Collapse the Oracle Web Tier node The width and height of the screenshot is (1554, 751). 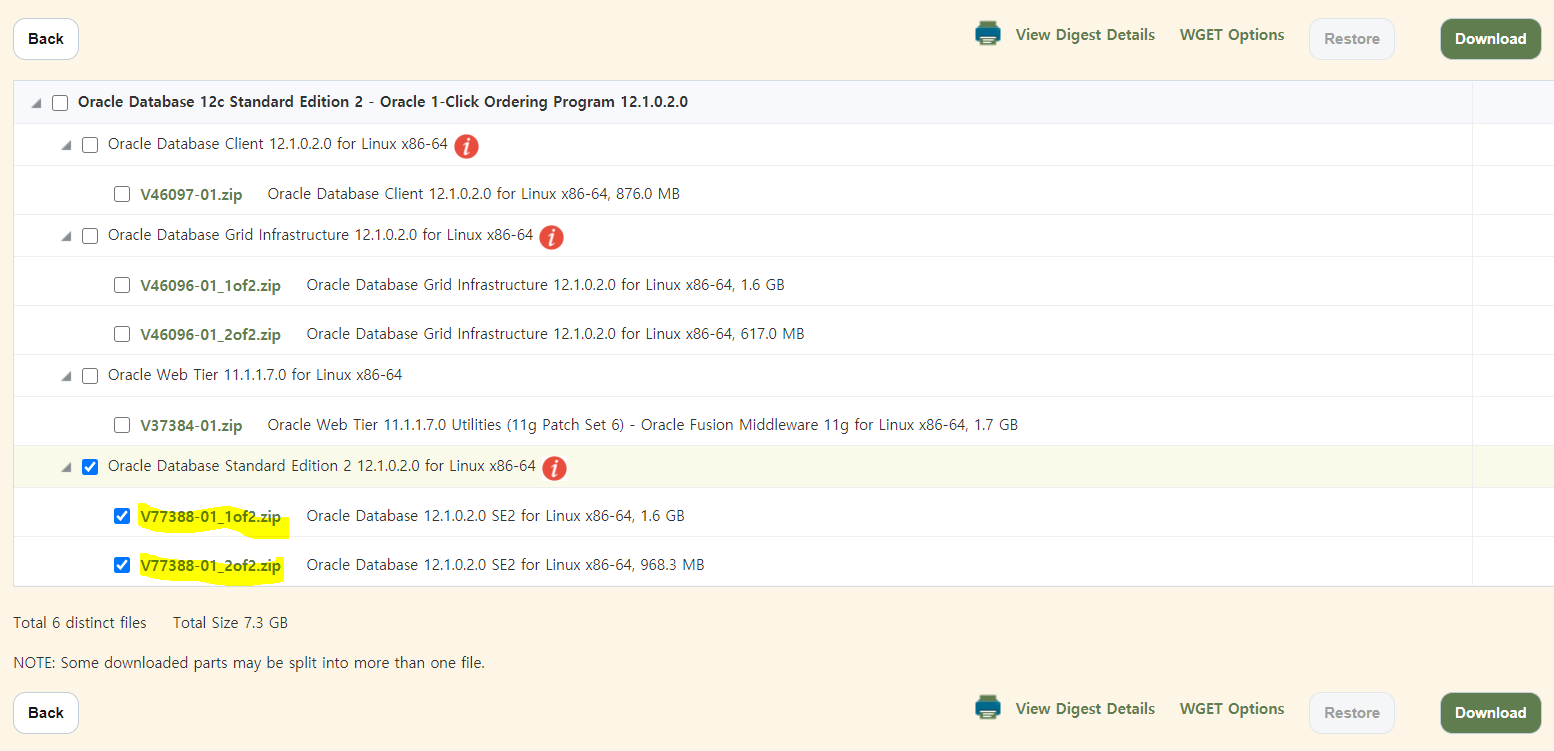click(67, 376)
